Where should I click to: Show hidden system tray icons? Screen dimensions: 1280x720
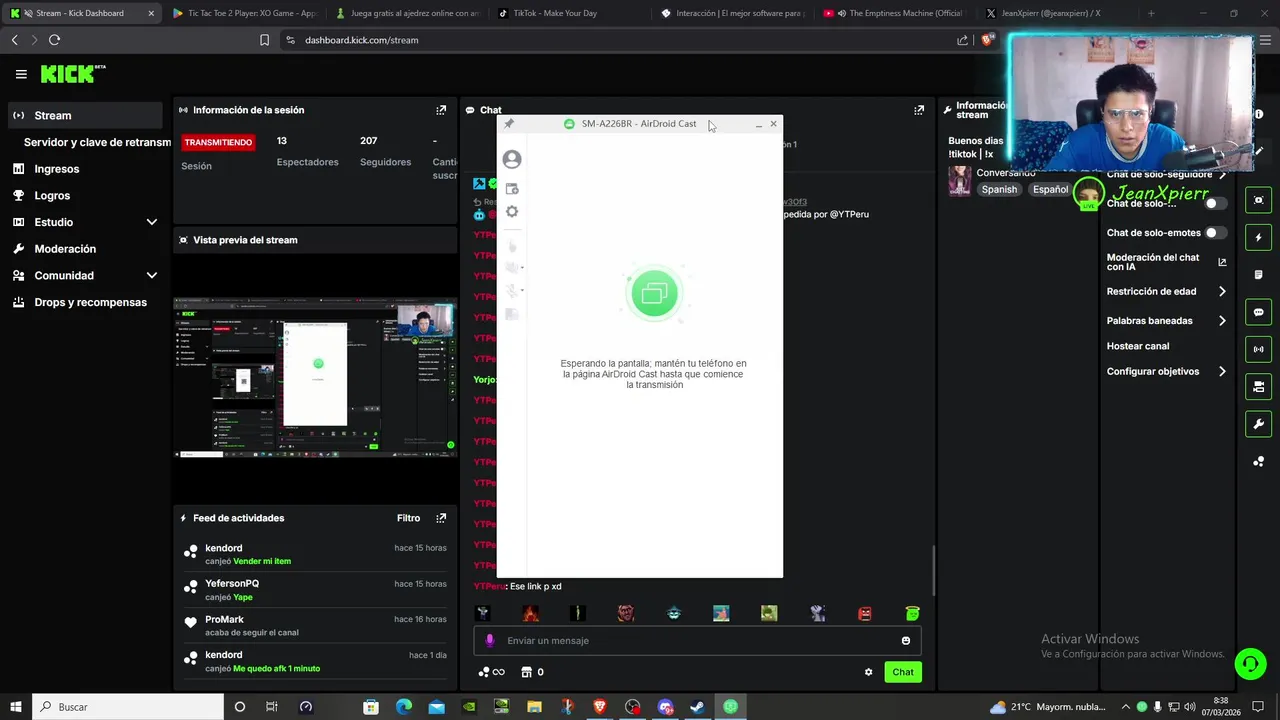coord(1125,707)
